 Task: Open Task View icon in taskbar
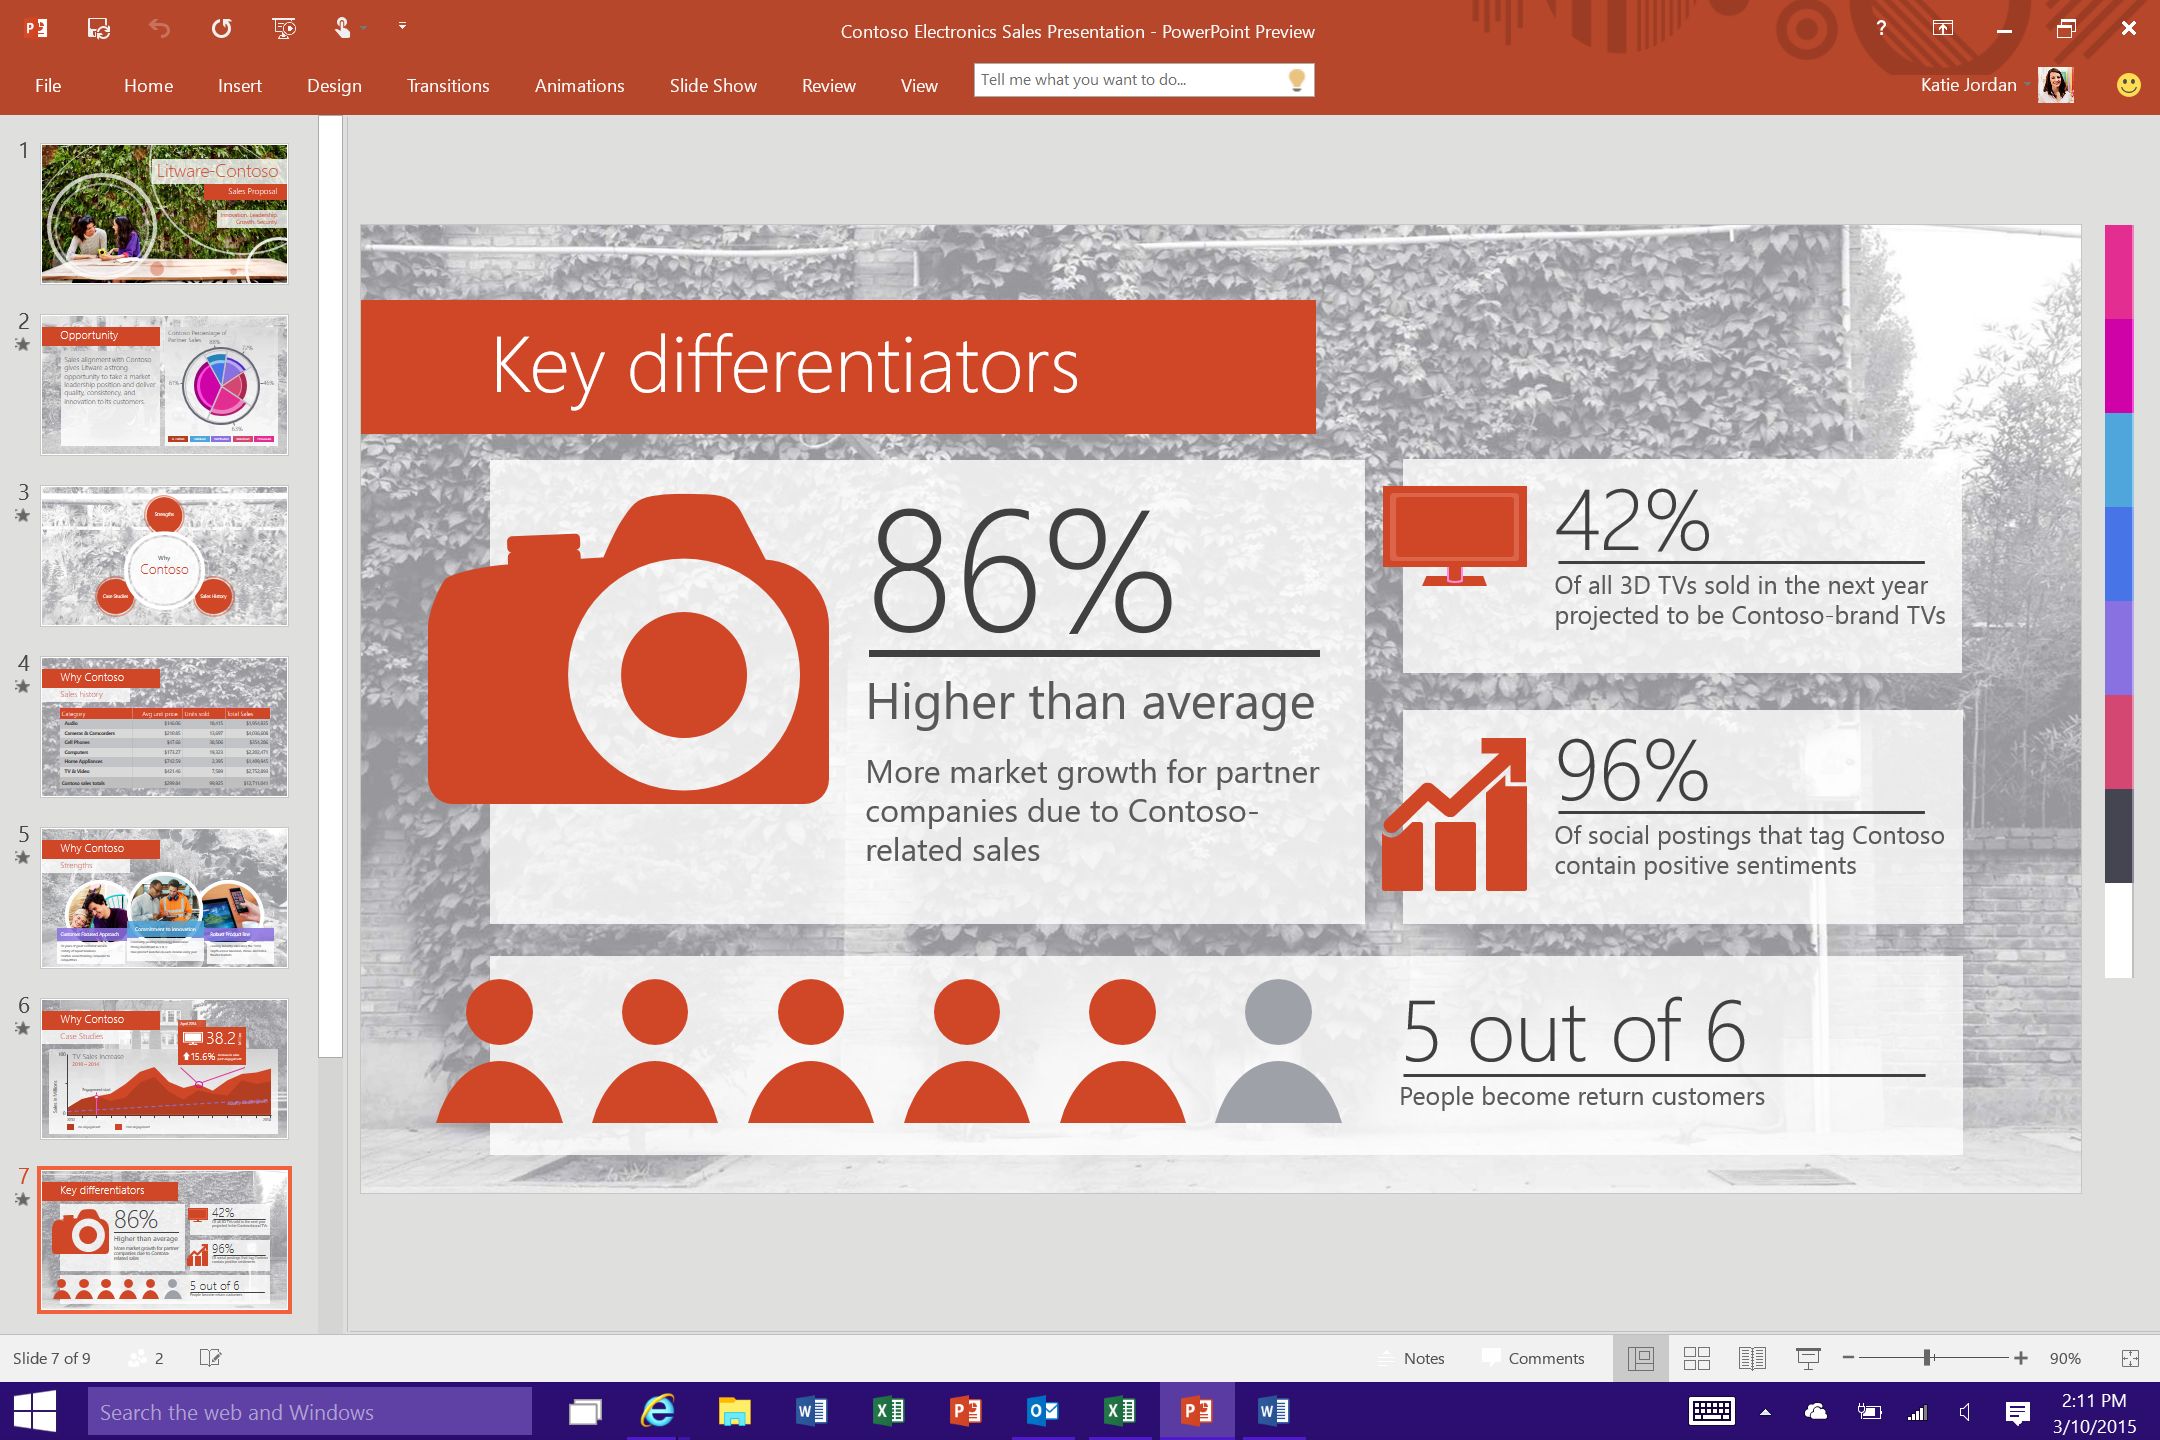(x=585, y=1412)
